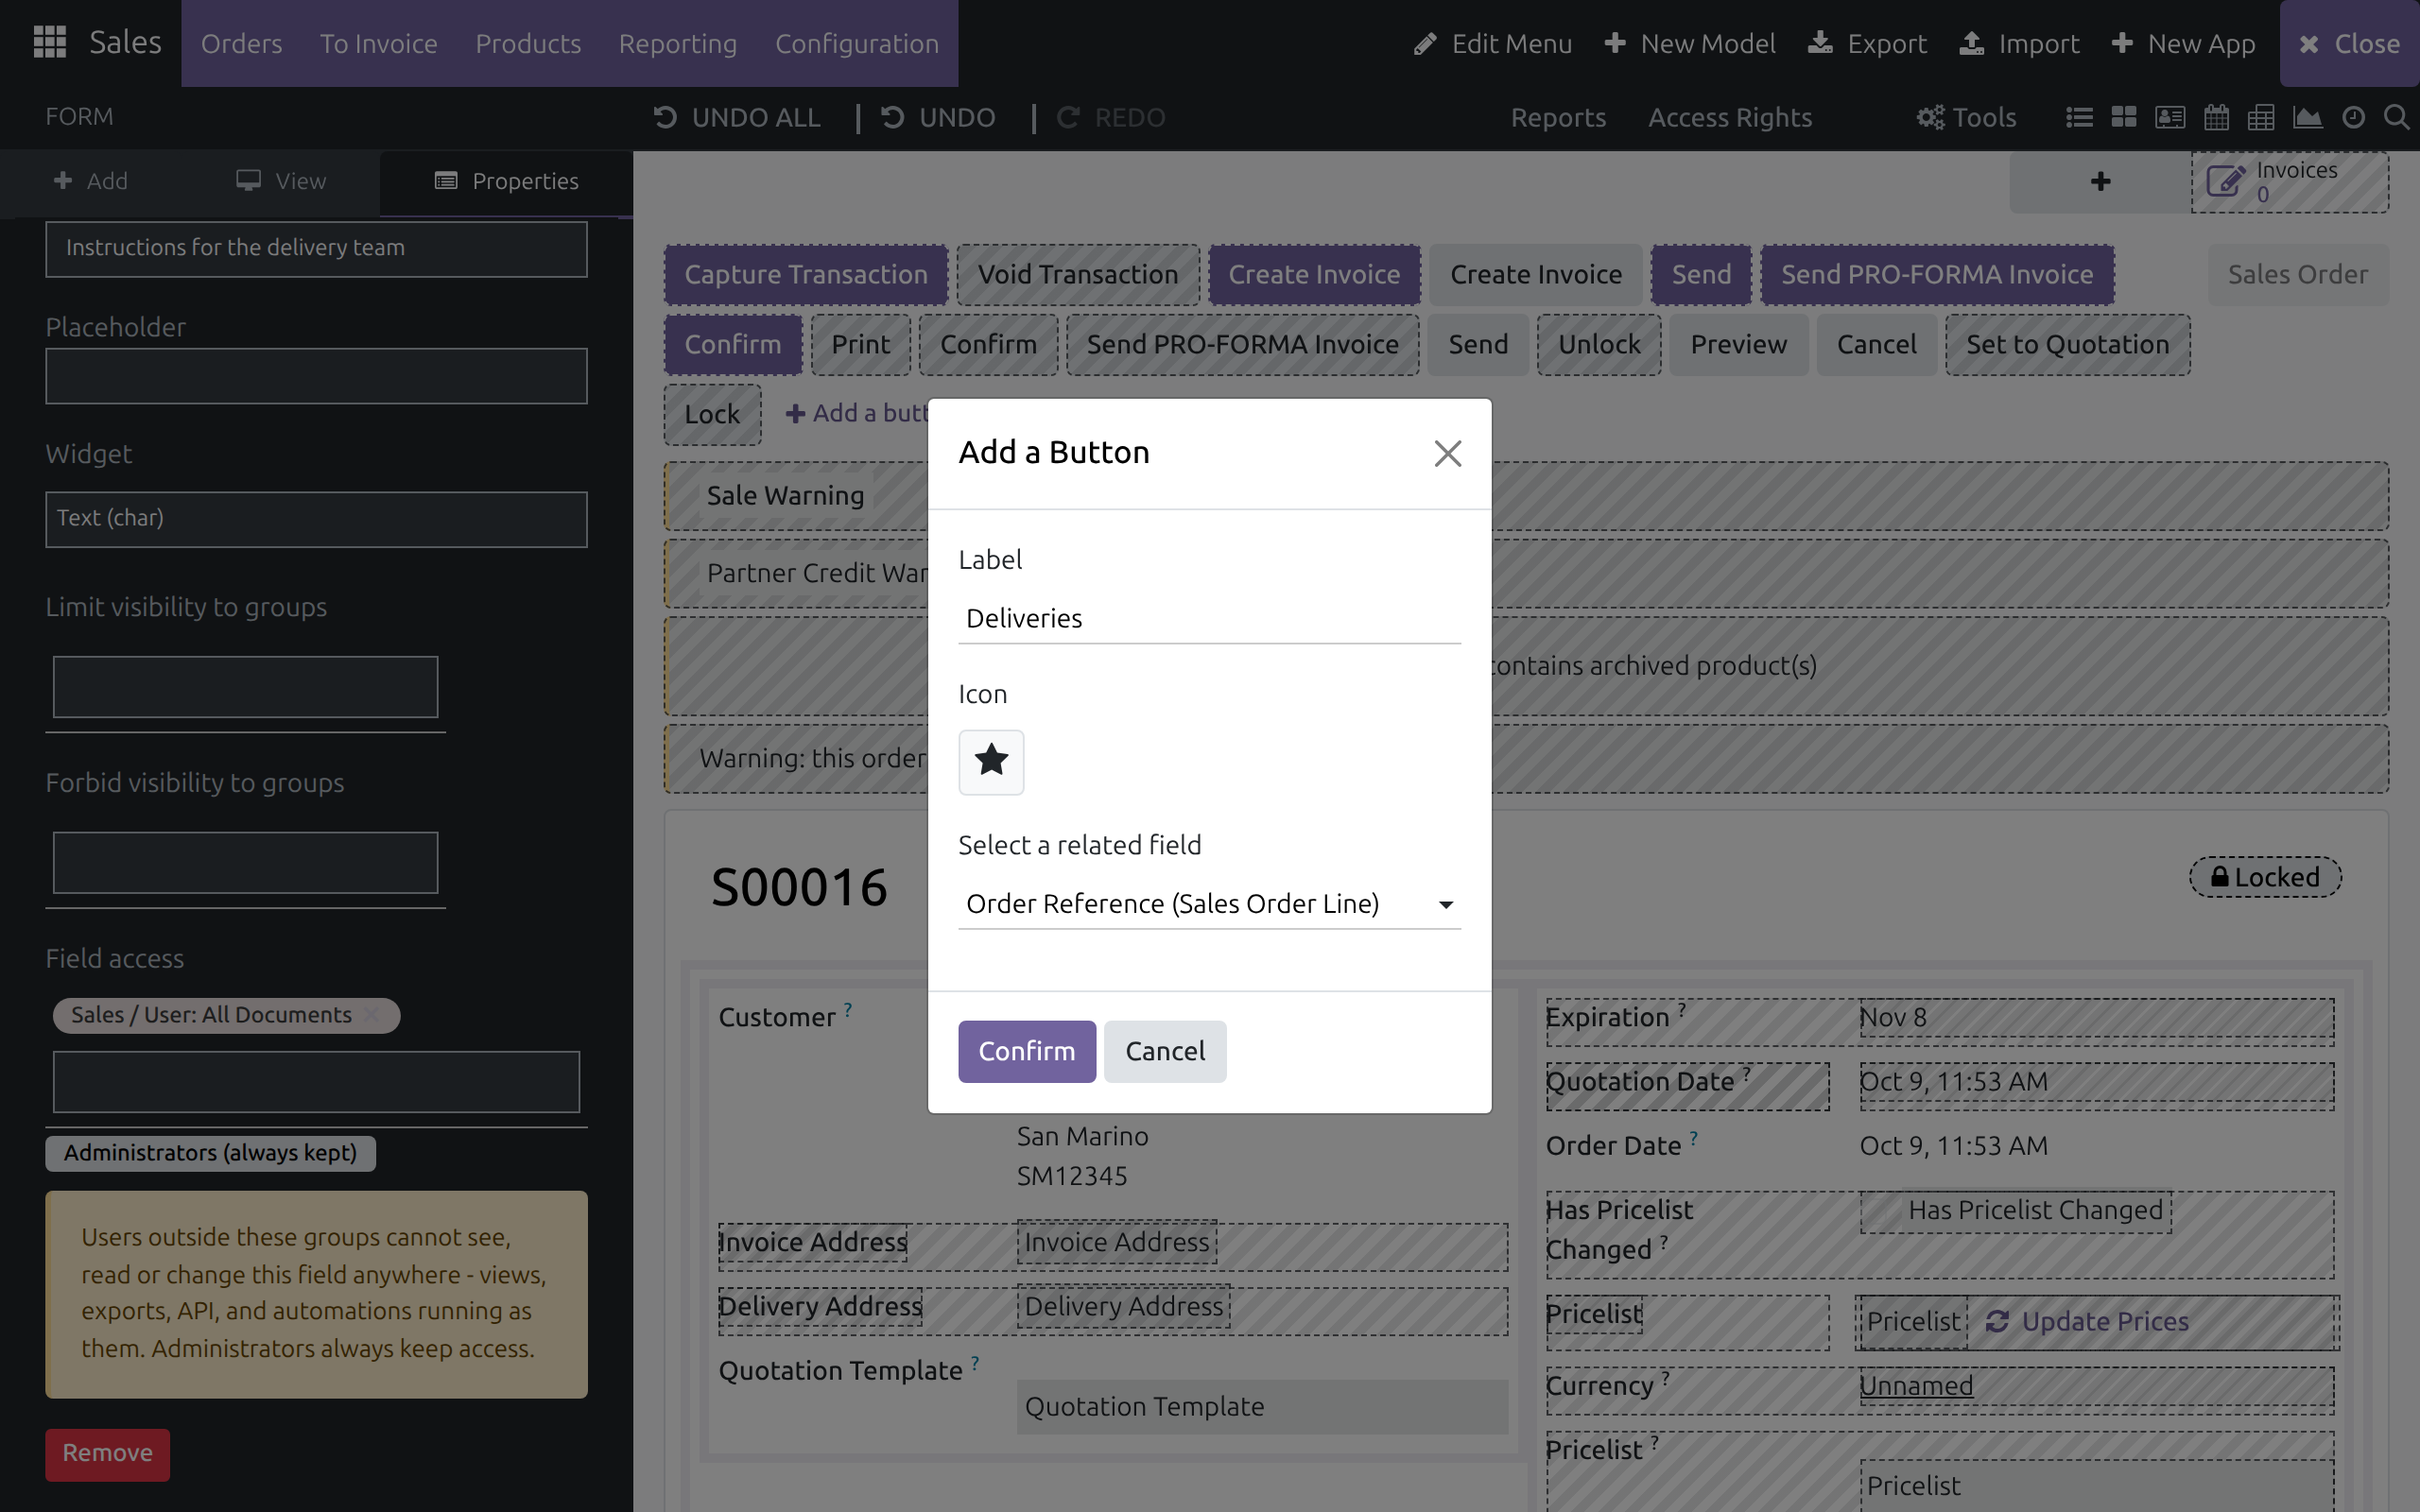Select the Properties tab
Screen dimensions: 2420x1512
tap(506, 182)
